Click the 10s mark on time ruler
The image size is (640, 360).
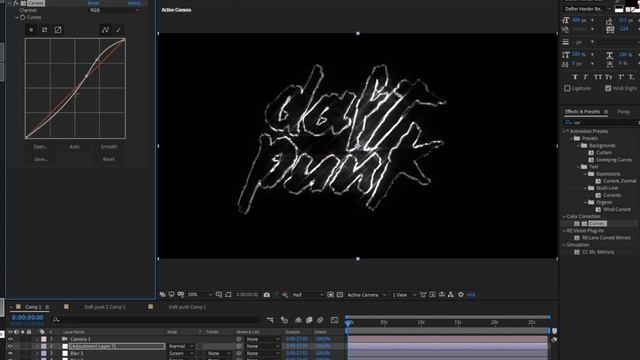pyautogui.click(x=421, y=322)
